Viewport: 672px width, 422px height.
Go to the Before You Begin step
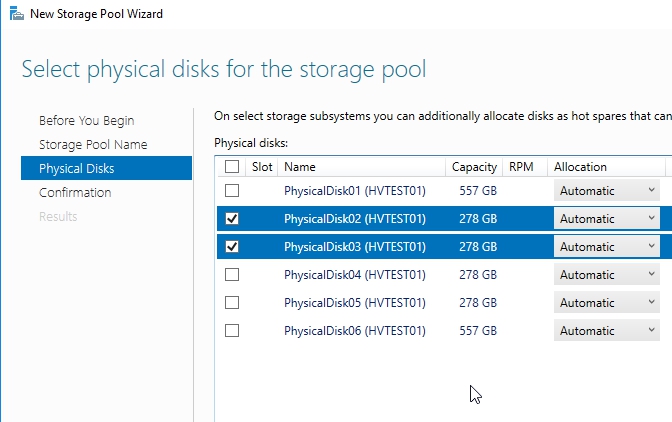[x=87, y=121]
